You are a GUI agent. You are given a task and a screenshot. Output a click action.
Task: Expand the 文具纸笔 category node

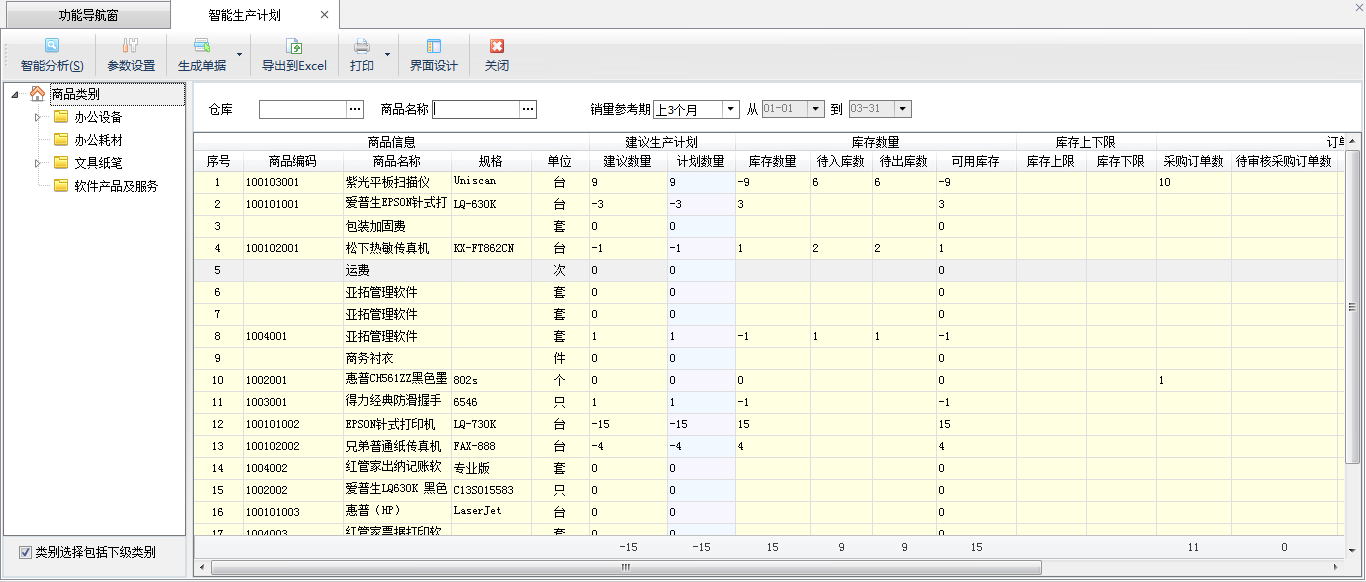point(38,163)
